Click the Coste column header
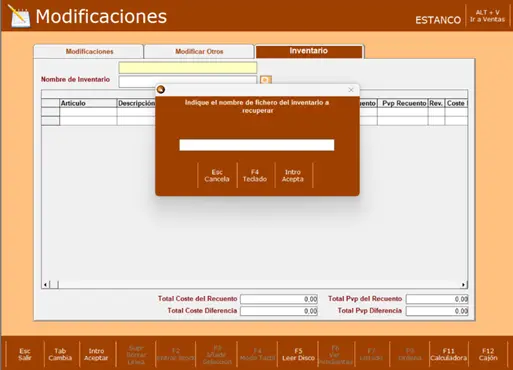This screenshot has height=370, width=513. pos(456,103)
